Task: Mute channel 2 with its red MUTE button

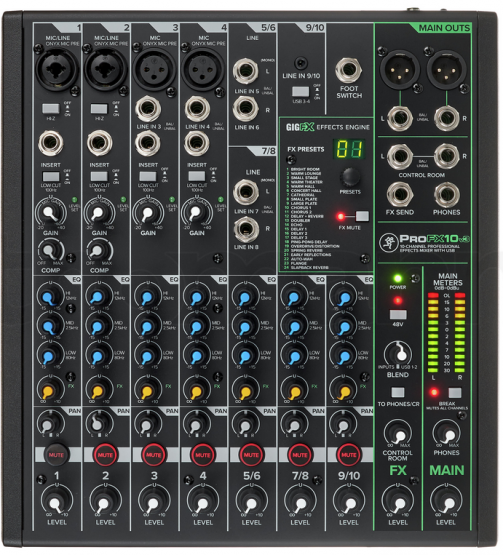Action: click(105, 454)
